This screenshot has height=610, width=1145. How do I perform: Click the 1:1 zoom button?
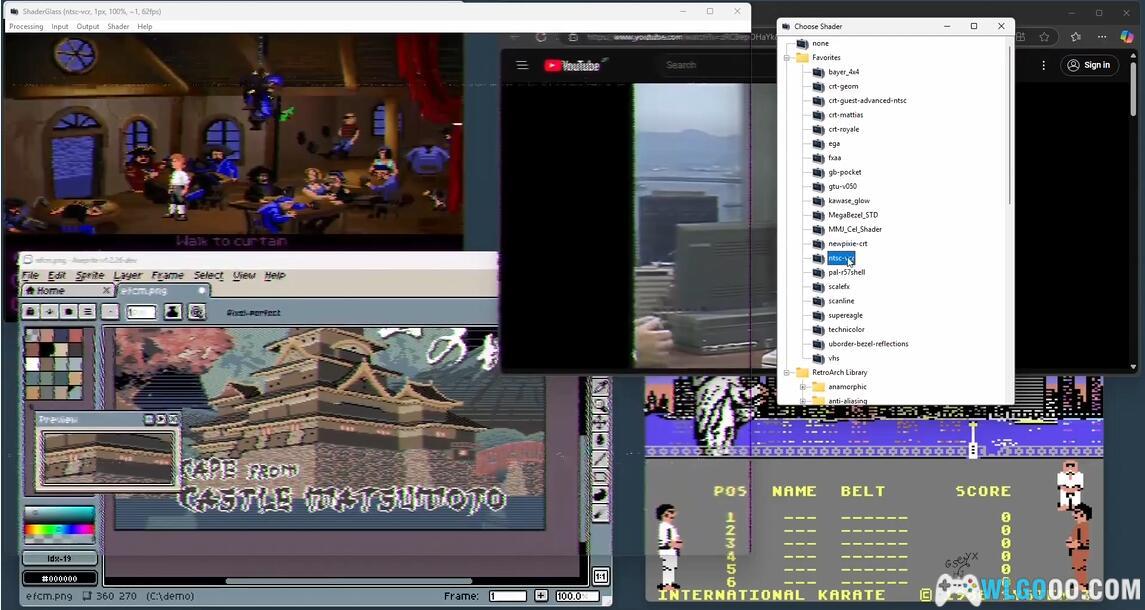click(600, 576)
